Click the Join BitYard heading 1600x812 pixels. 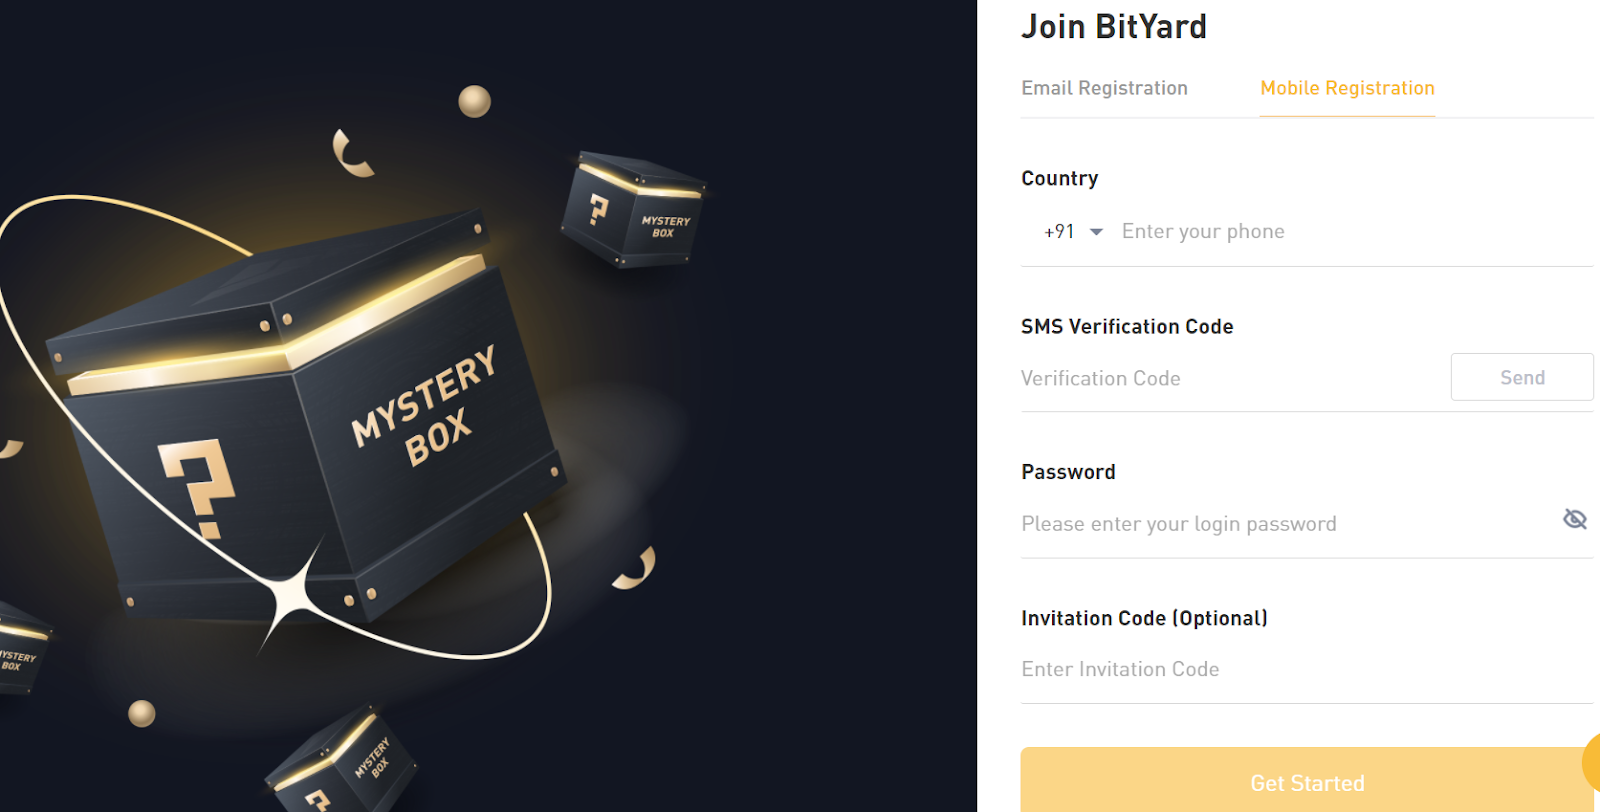tap(1114, 27)
